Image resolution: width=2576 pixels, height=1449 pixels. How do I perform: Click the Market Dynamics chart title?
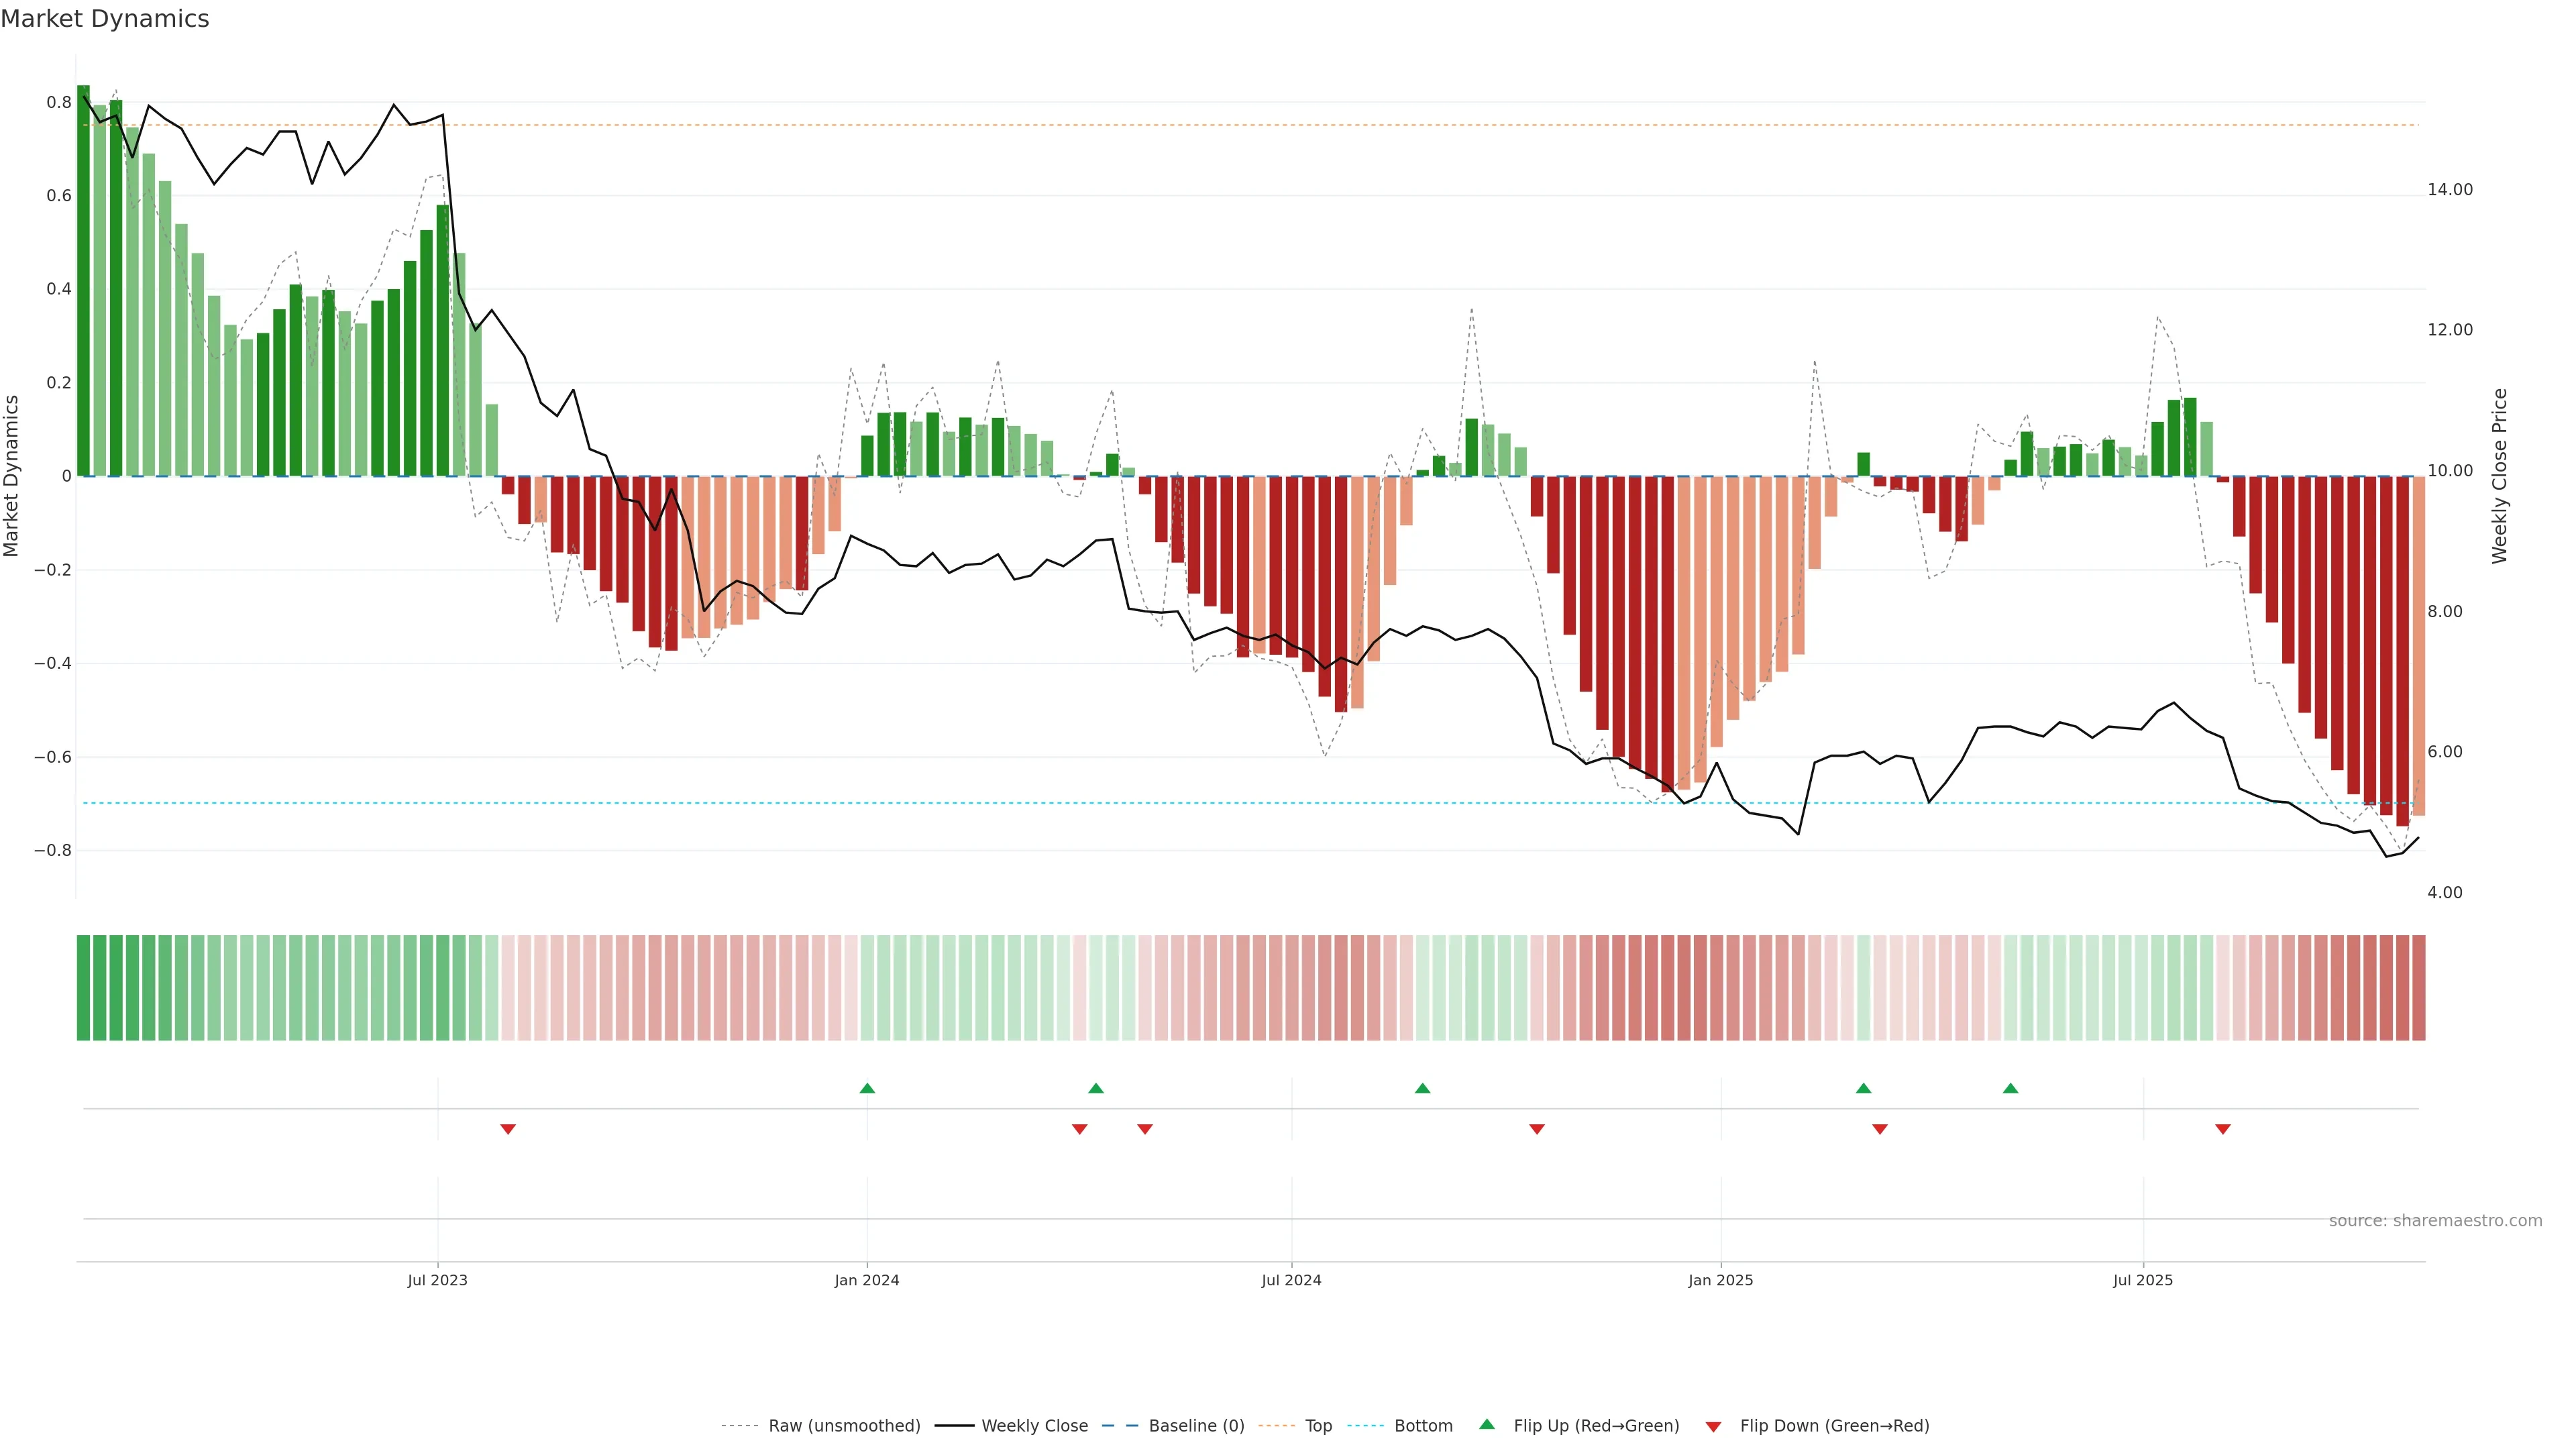tap(105, 19)
